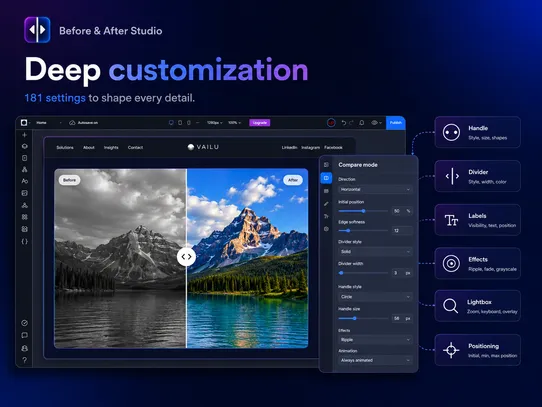Click the LinkedIn link in the site header
Viewport: 542px width, 407px height.
click(289, 148)
